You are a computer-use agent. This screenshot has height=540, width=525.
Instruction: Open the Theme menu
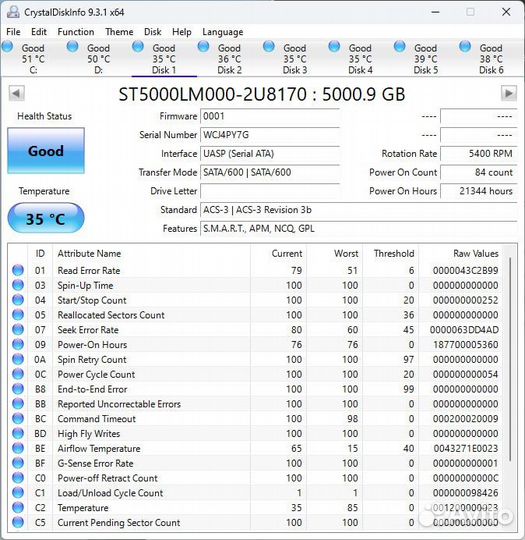pos(119,32)
